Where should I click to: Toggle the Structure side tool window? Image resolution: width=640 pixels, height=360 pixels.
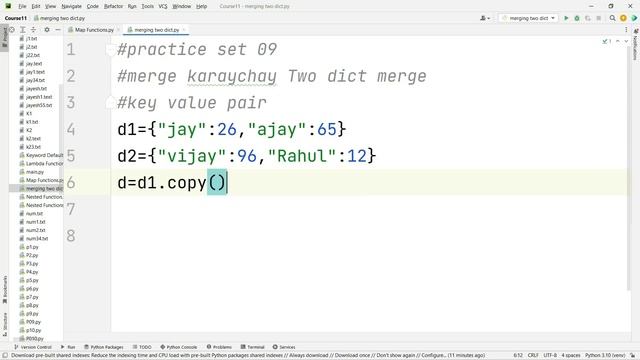coord(4,325)
